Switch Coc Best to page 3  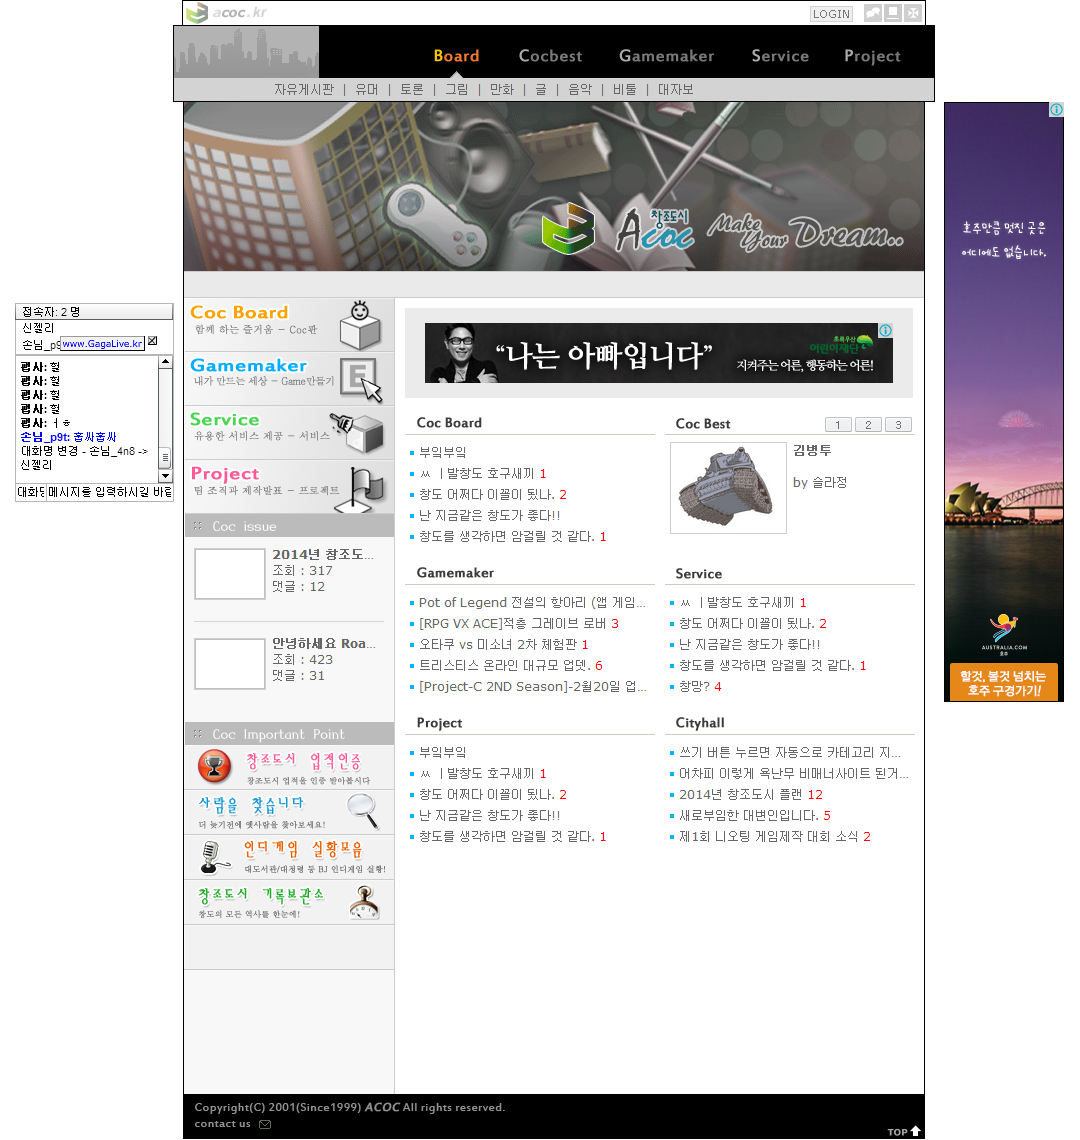[x=898, y=425]
